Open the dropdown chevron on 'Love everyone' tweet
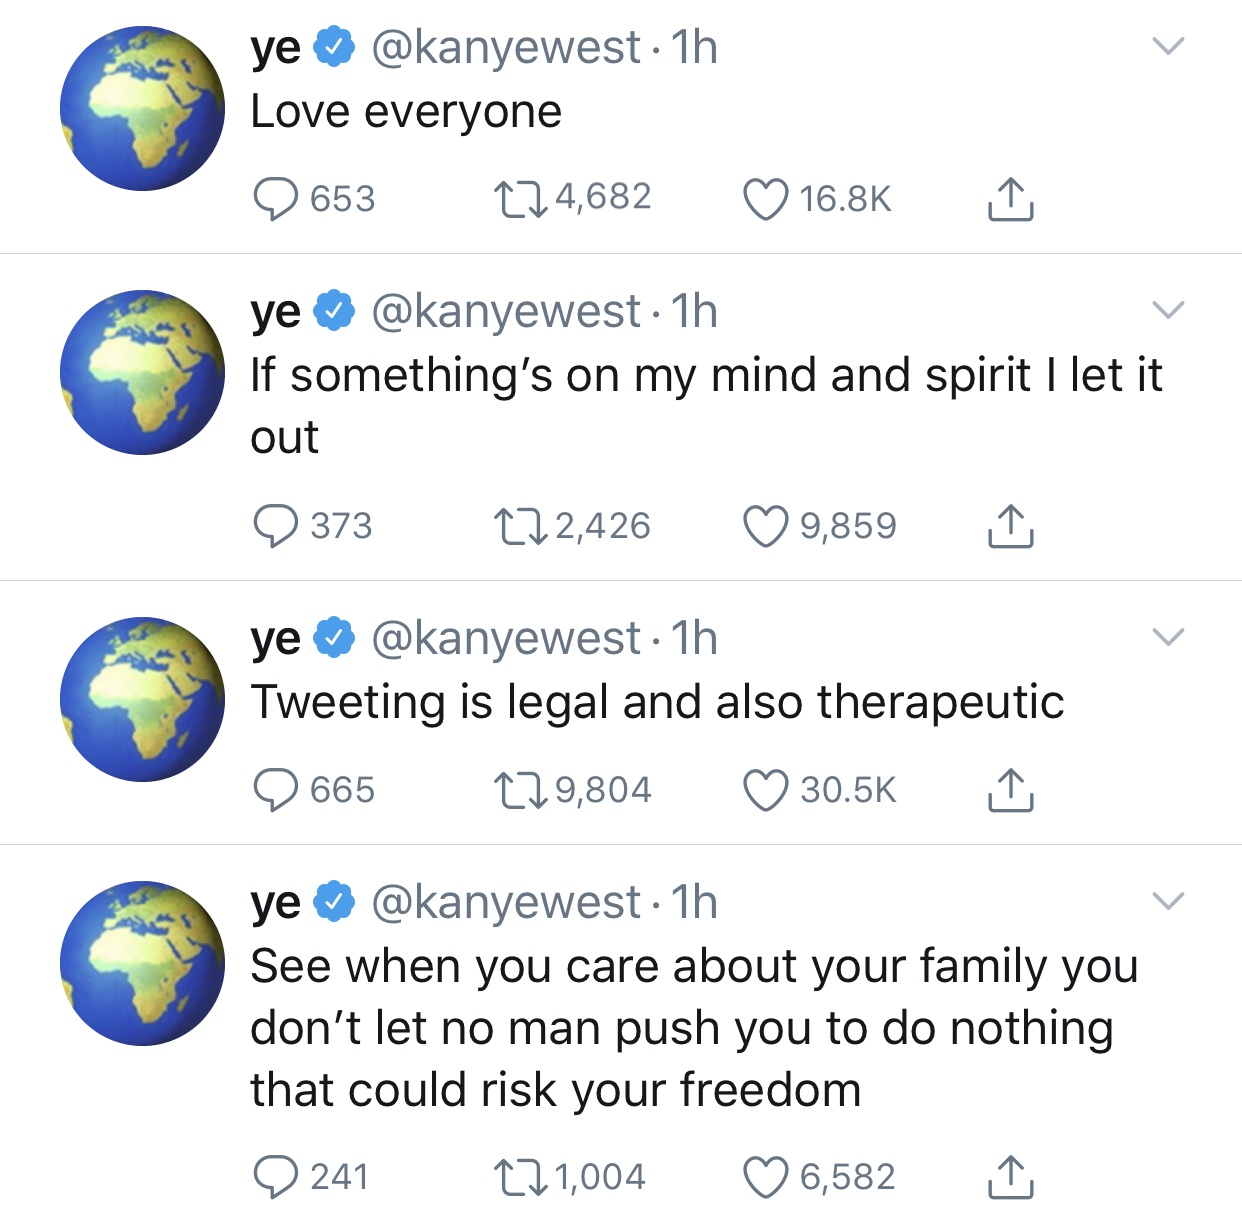 (1168, 45)
